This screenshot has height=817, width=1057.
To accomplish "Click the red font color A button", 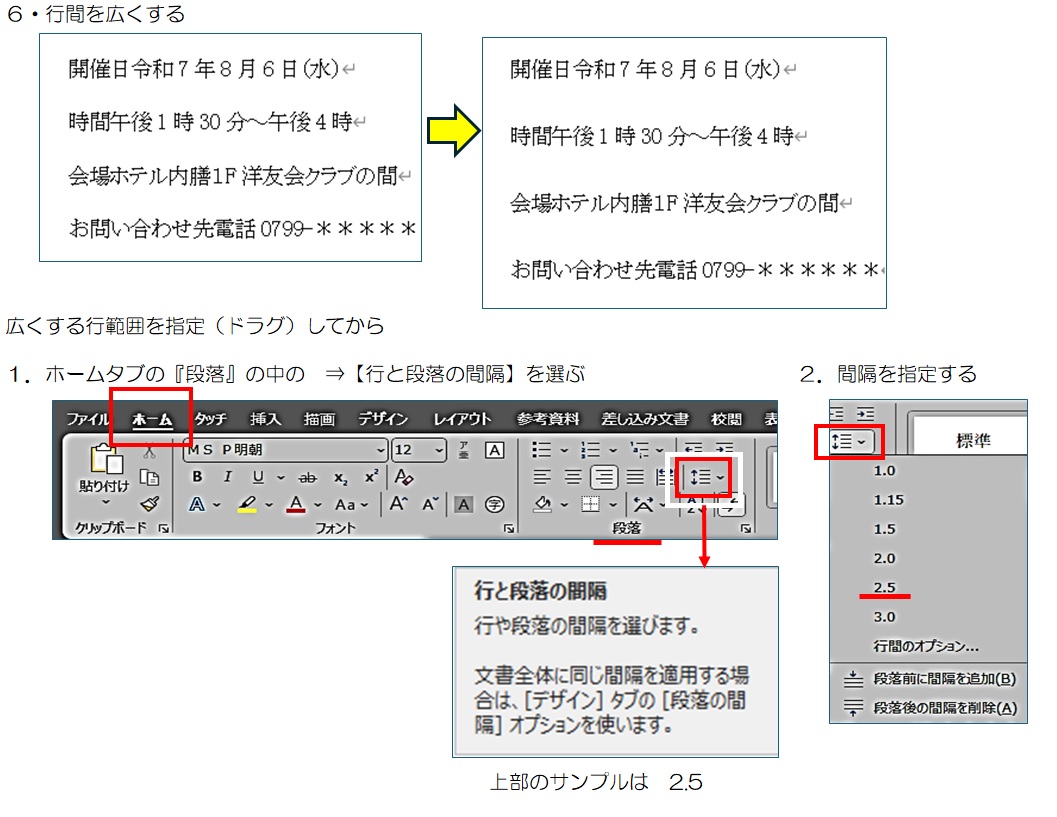I will coord(296,505).
